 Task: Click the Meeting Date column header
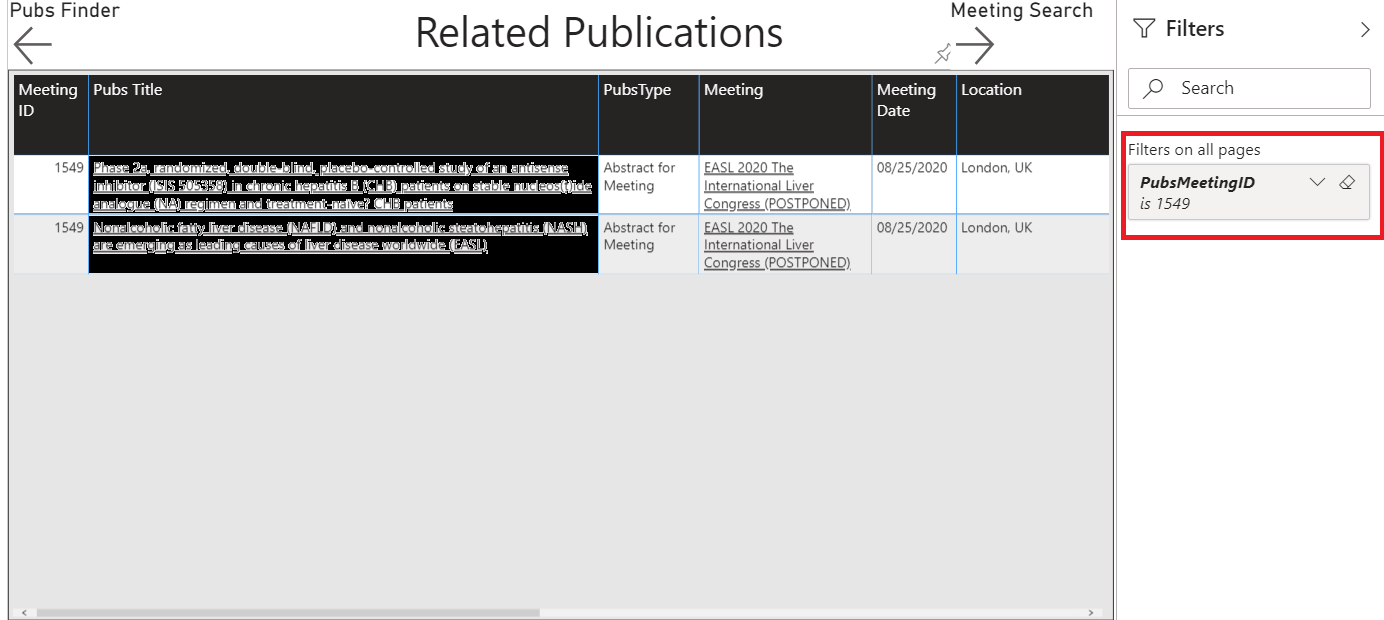pyautogui.click(x=906, y=98)
